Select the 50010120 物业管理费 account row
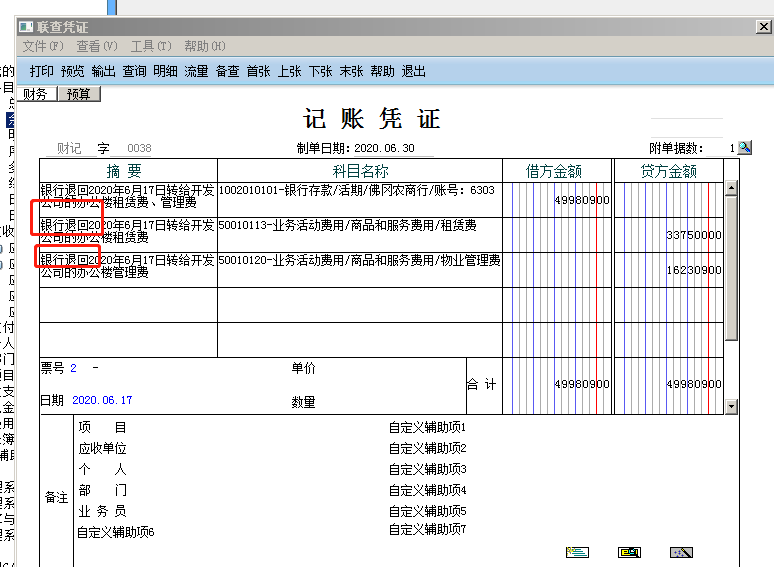Screen dimensions: 774x567 click(360, 270)
